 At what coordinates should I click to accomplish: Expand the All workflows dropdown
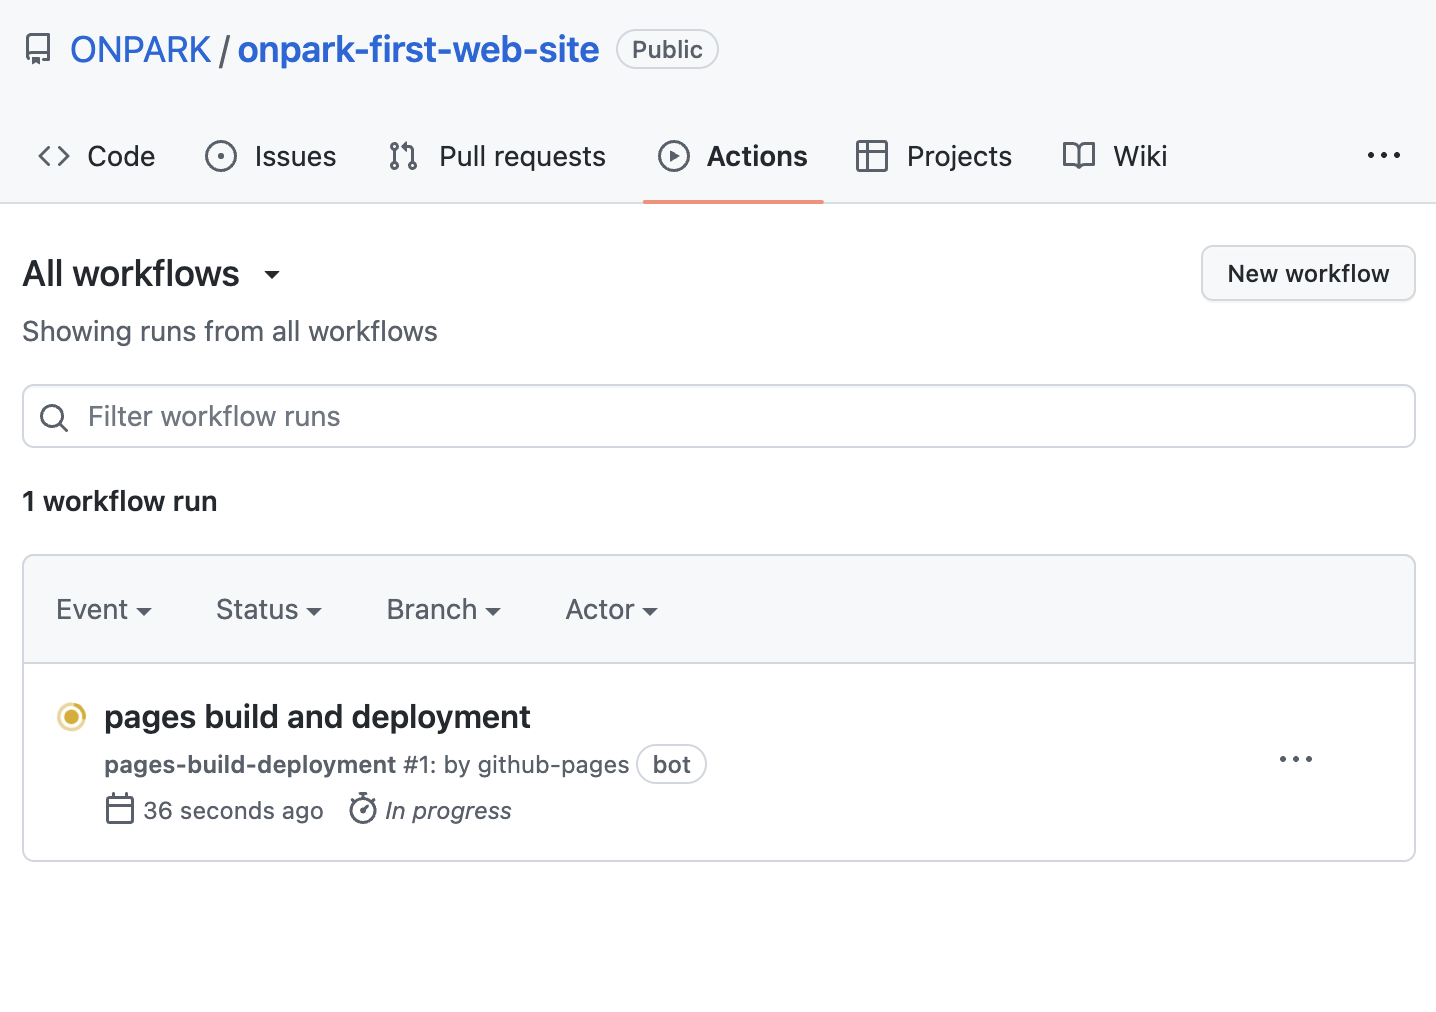click(x=151, y=274)
